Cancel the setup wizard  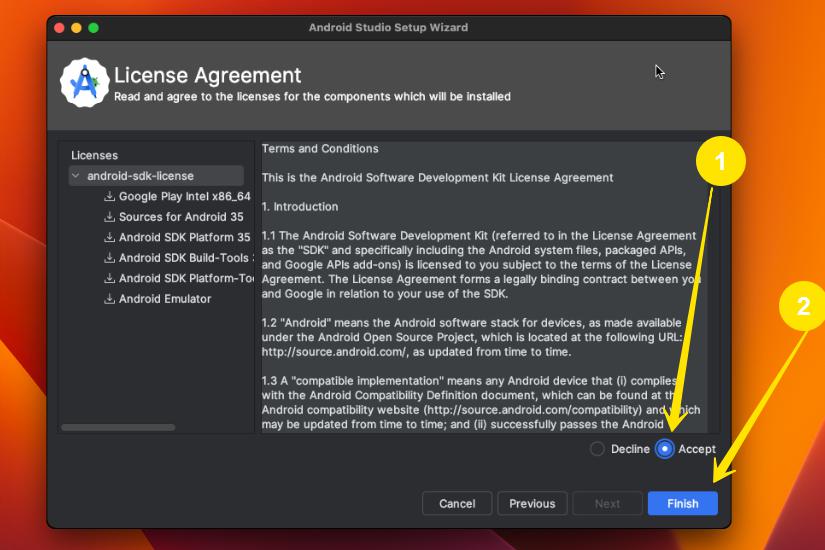tap(457, 504)
